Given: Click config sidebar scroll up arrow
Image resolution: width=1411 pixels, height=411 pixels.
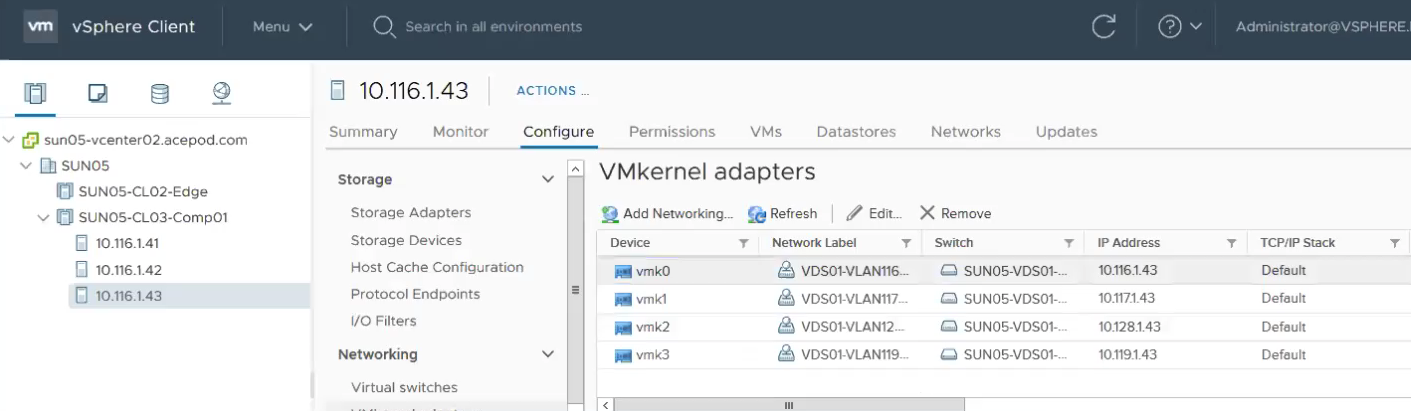Looking at the screenshot, I should tap(575, 169).
